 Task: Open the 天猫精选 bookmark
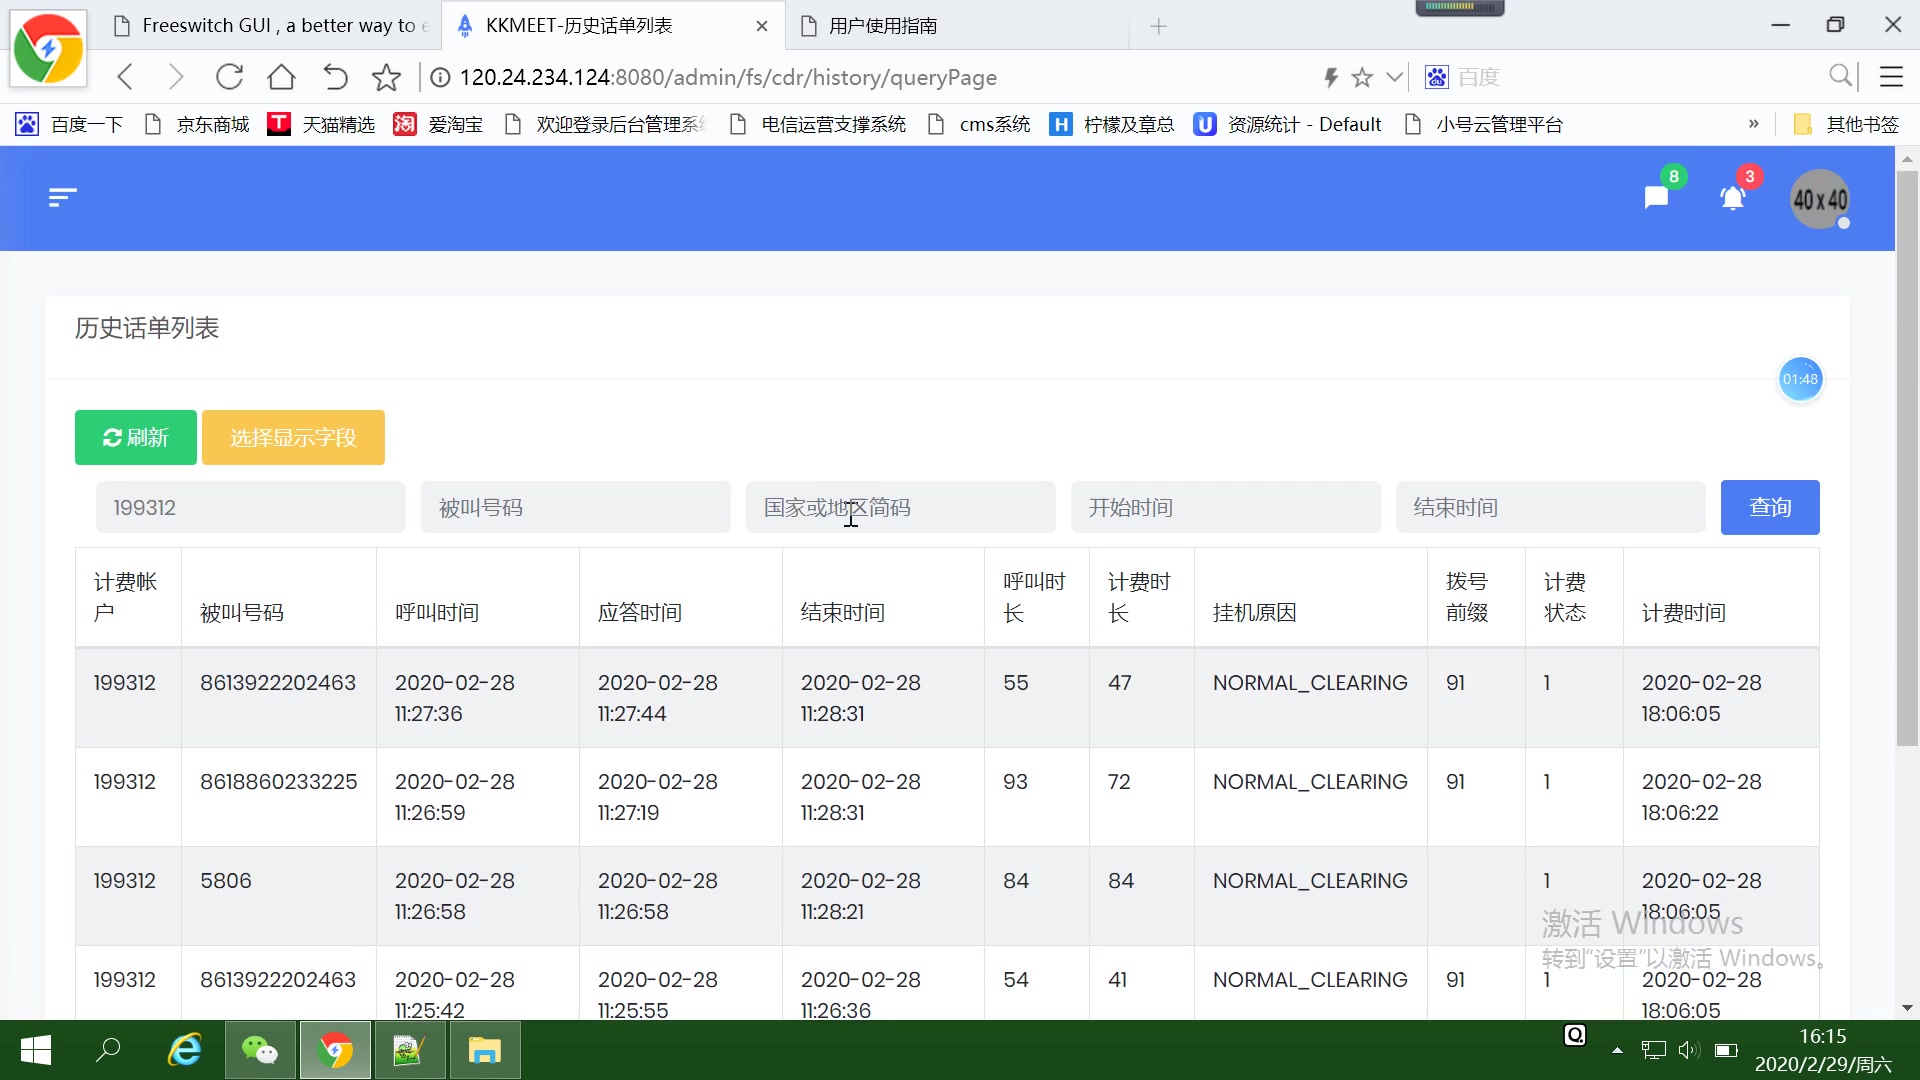(322, 124)
